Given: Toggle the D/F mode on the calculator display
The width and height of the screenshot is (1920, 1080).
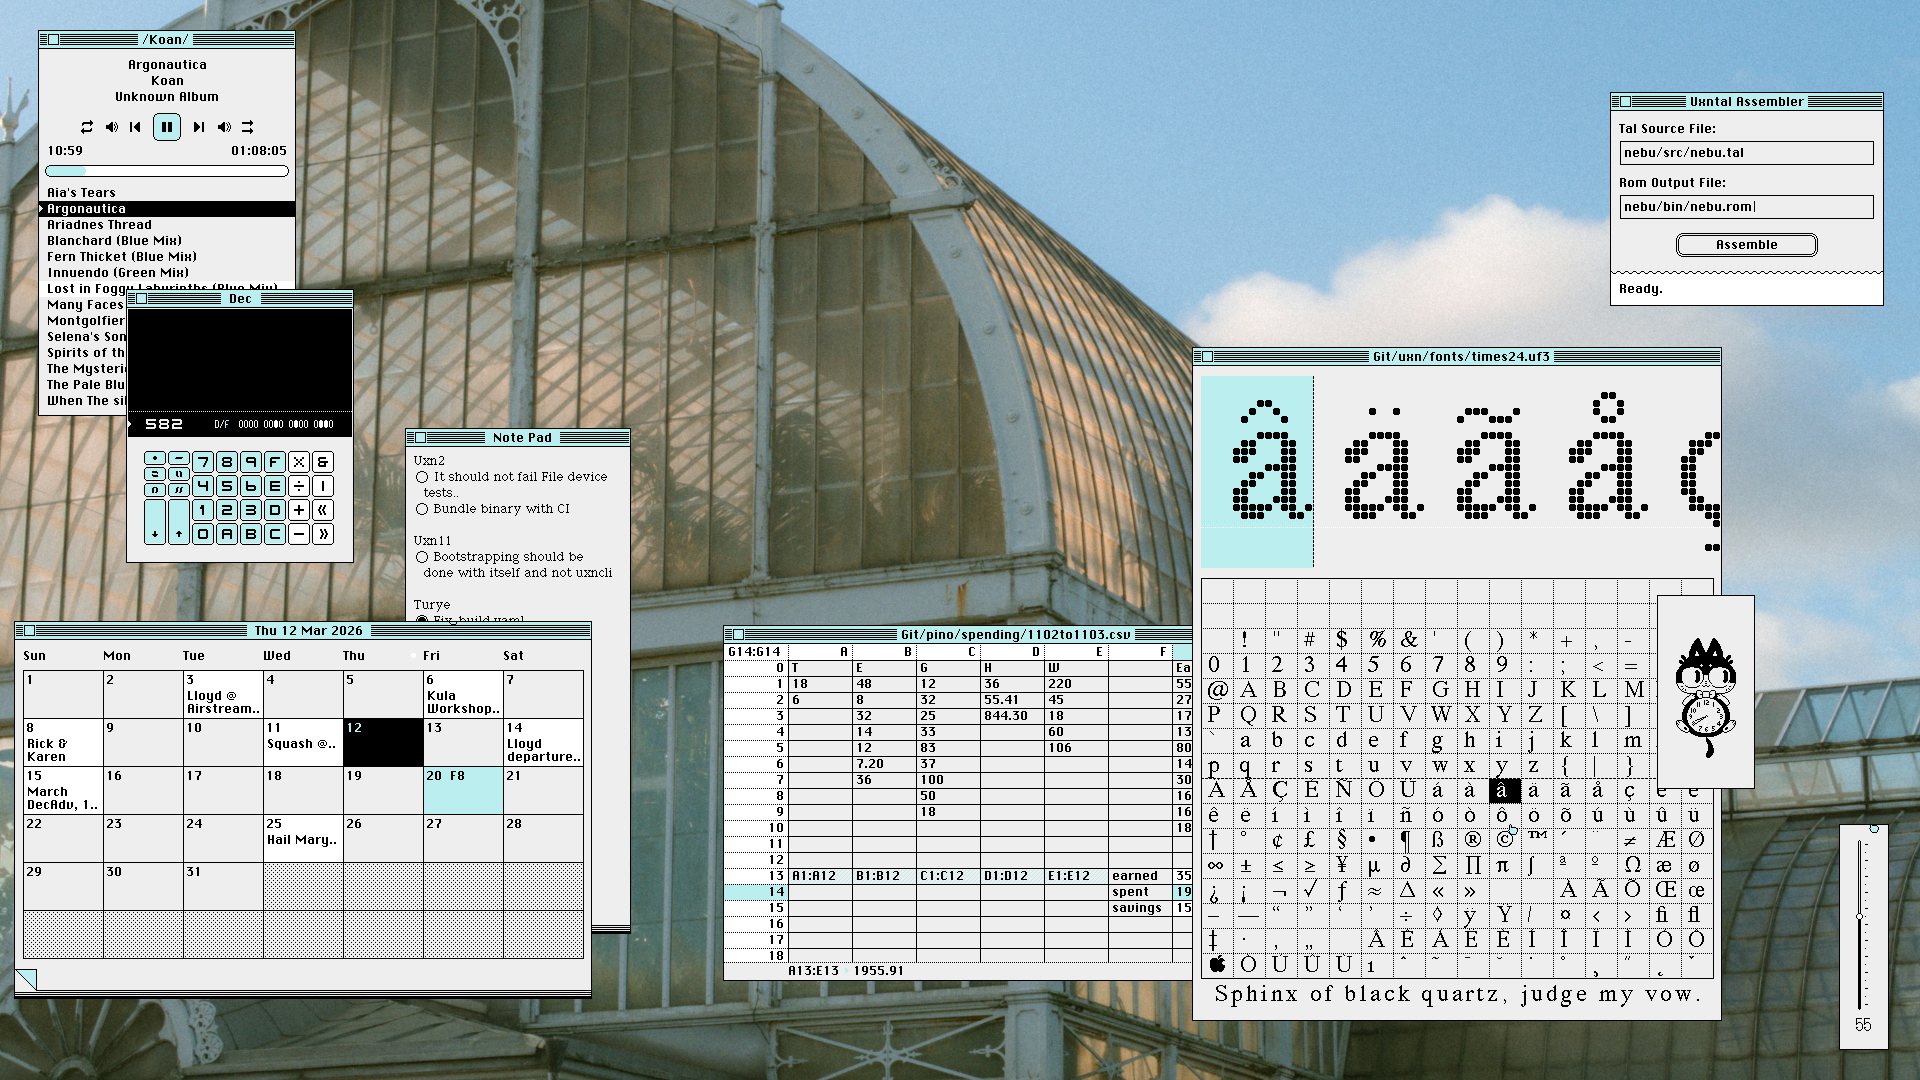Looking at the screenshot, I should tap(221, 424).
